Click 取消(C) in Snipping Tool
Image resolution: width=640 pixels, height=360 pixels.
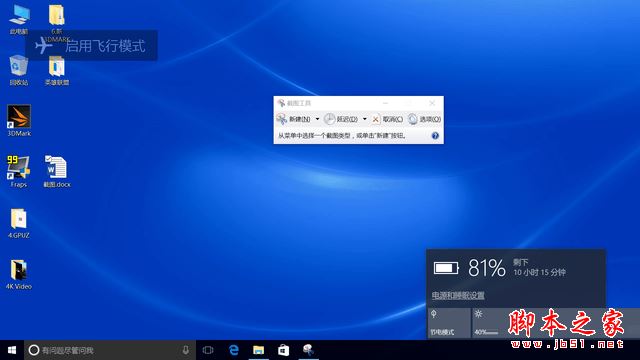click(x=387, y=119)
